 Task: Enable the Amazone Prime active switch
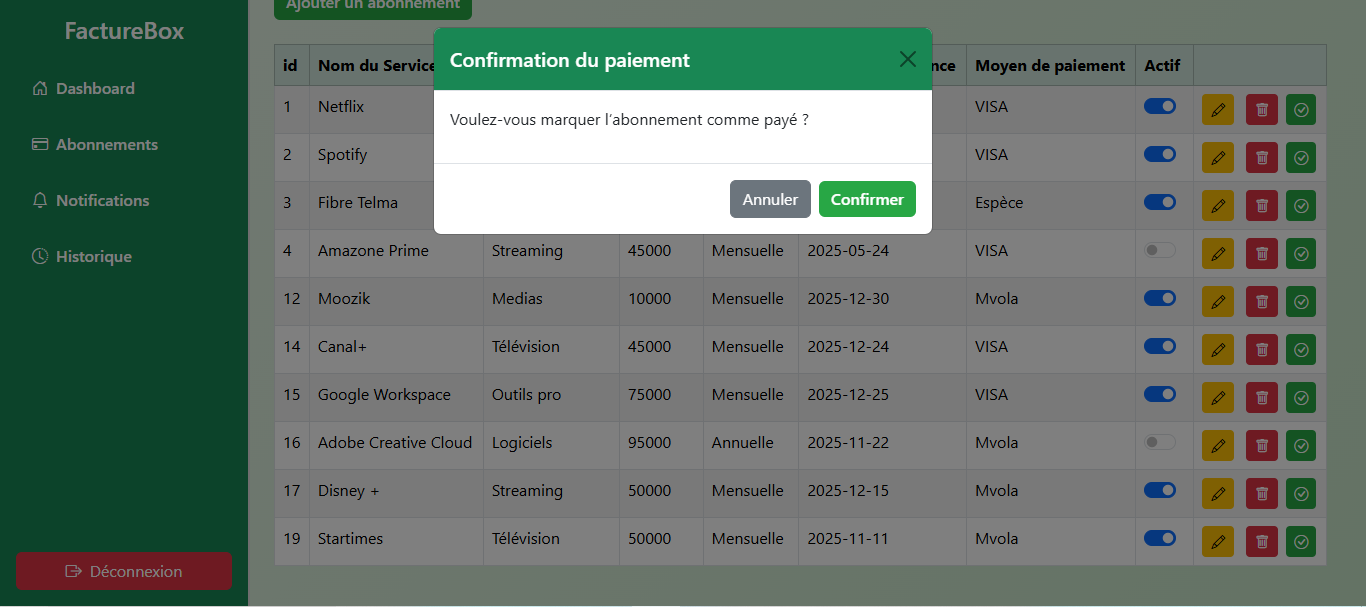tap(1160, 250)
